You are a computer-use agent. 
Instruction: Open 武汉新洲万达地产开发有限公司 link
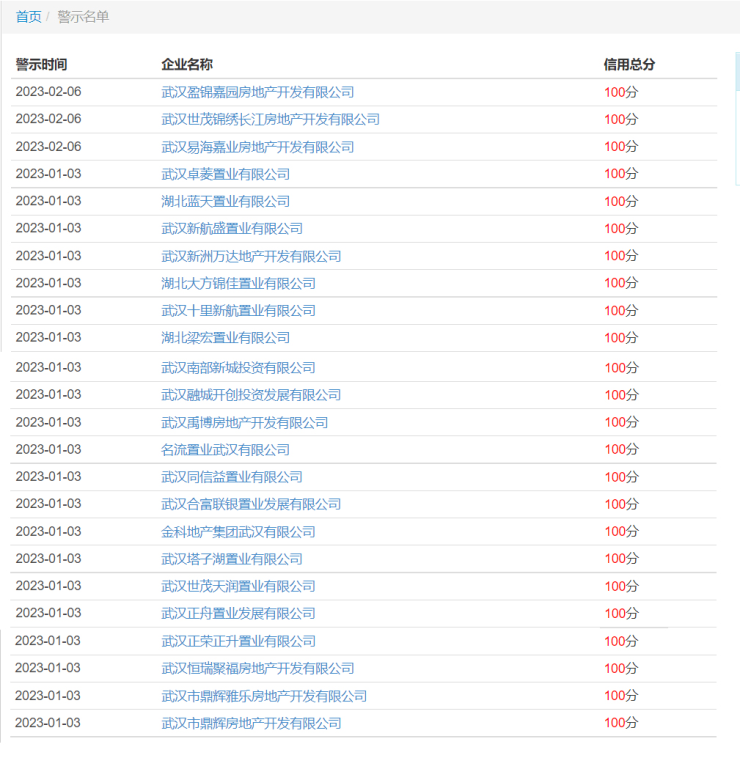(x=251, y=256)
